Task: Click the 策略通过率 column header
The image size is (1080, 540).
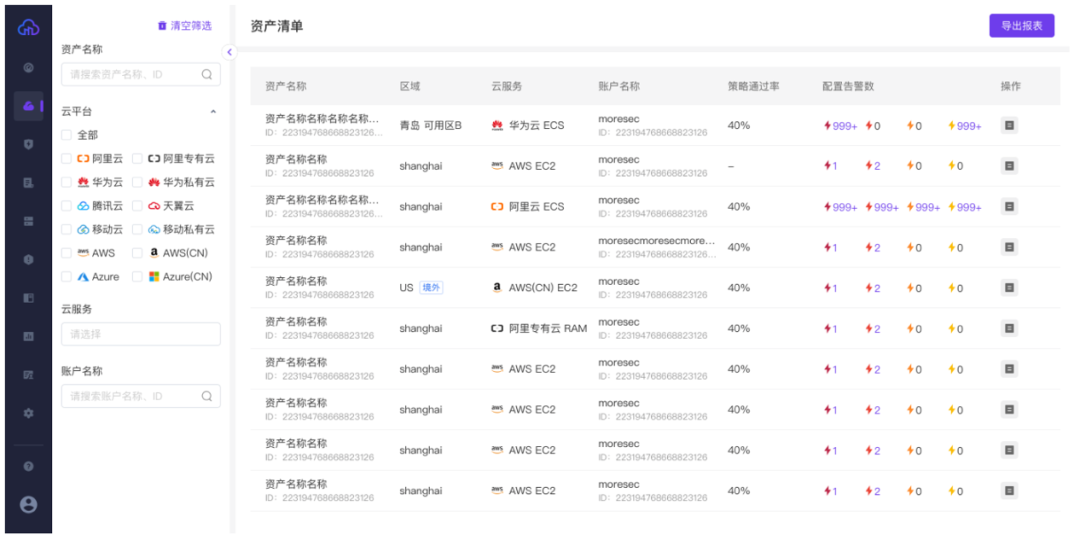Action: point(754,86)
